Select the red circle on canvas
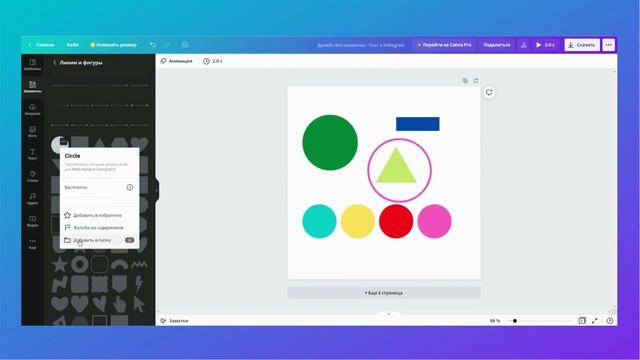This screenshot has width=640, height=360. [x=396, y=221]
